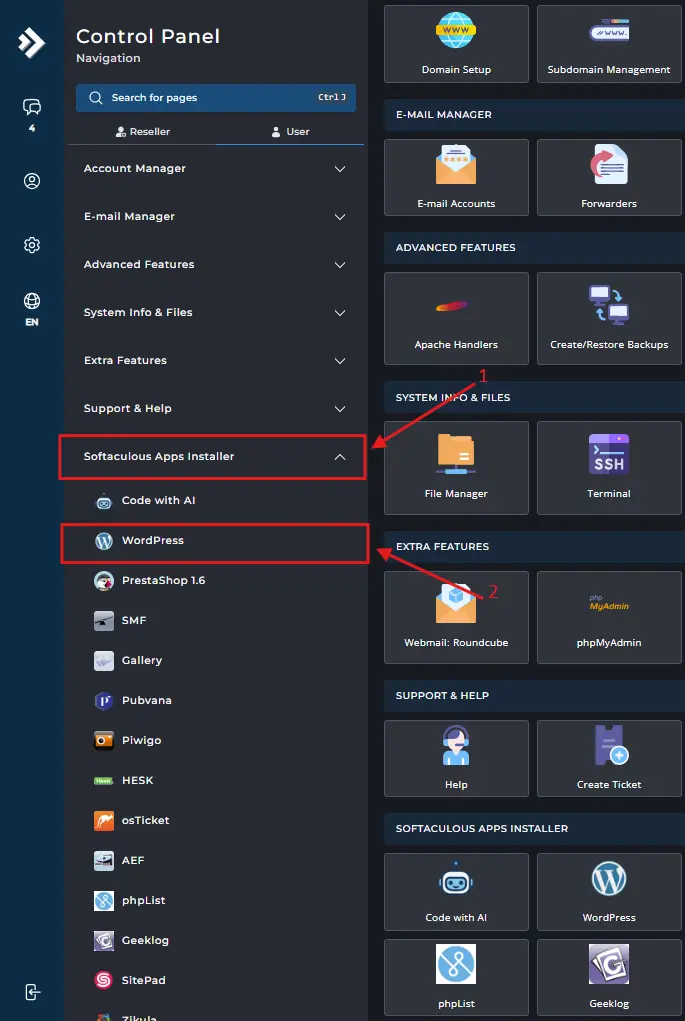Expand System Info & Files chevron
This screenshot has height=1021, width=685.
point(340,313)
